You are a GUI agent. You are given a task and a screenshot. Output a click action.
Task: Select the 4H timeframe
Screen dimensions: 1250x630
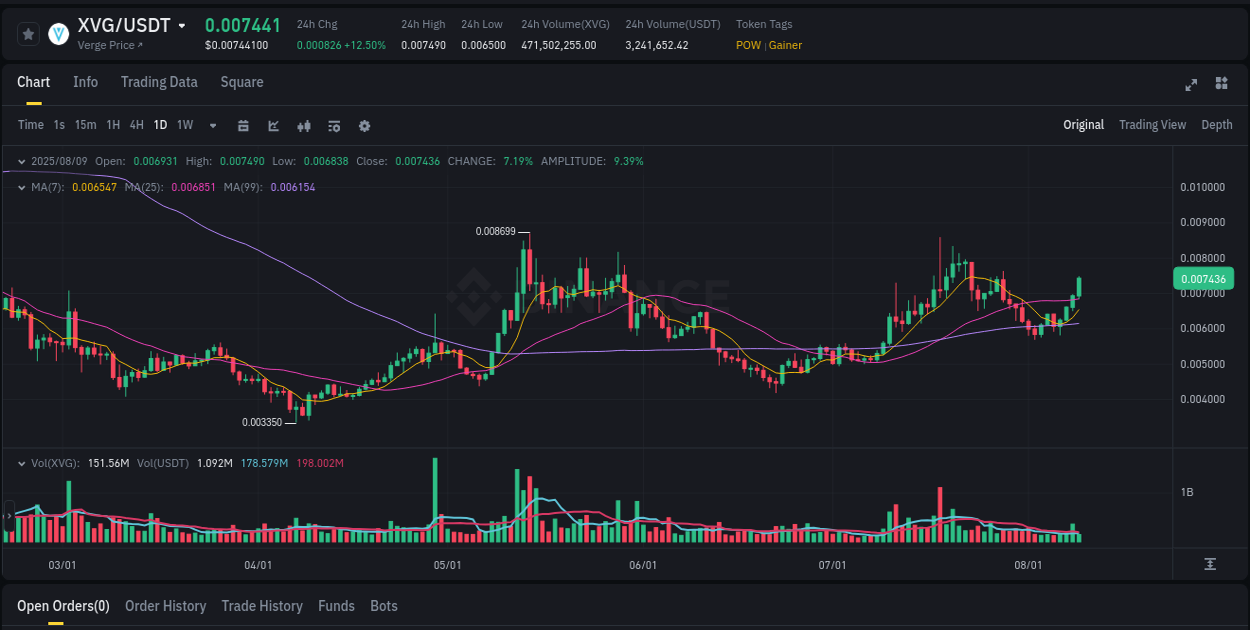(136, 125)
